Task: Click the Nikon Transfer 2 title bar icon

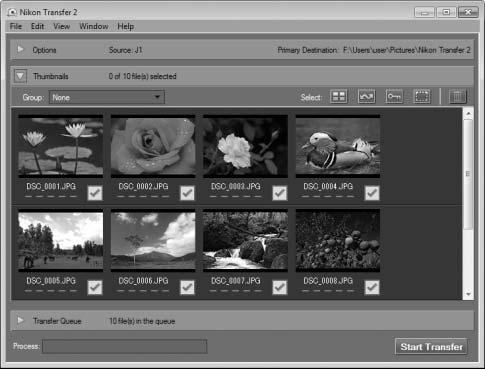Action: pyautogui.click(x=12, y=12)
